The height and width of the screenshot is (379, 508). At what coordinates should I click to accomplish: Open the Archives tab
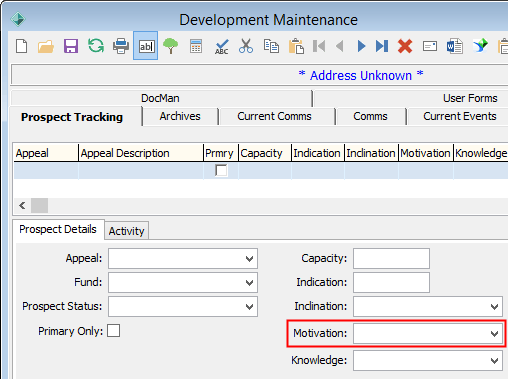click(x=180, y=116)
